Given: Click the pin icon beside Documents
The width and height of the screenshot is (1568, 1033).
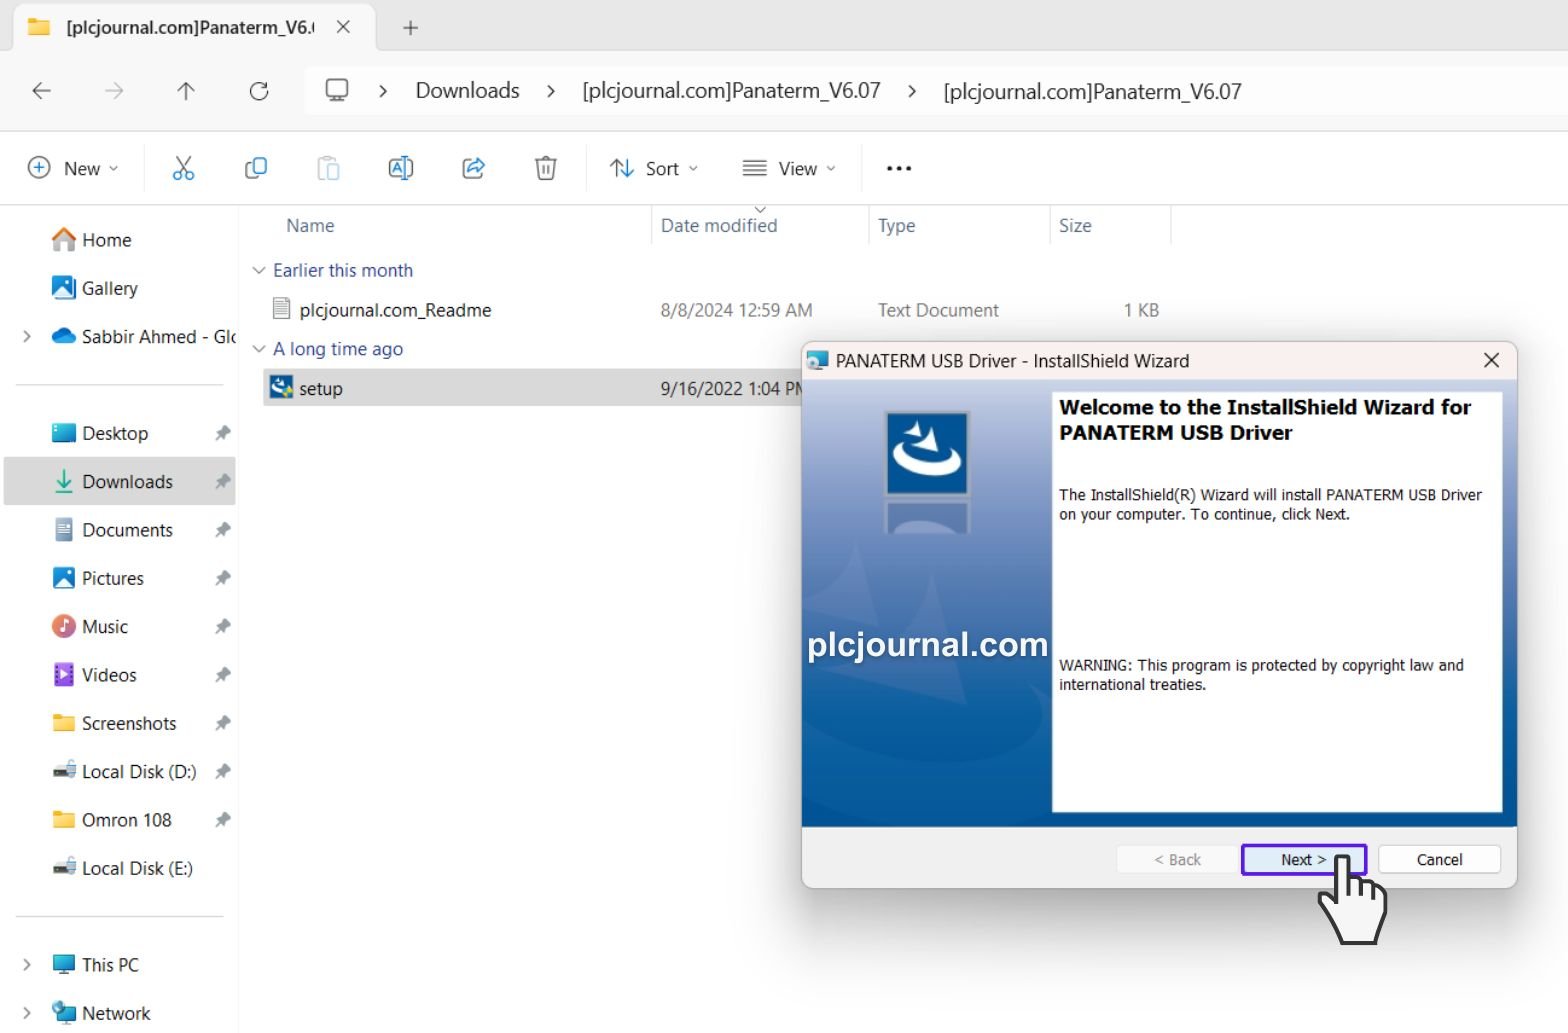Looking at the screenshot, I should pyautogui.click(x=222, y=529).
